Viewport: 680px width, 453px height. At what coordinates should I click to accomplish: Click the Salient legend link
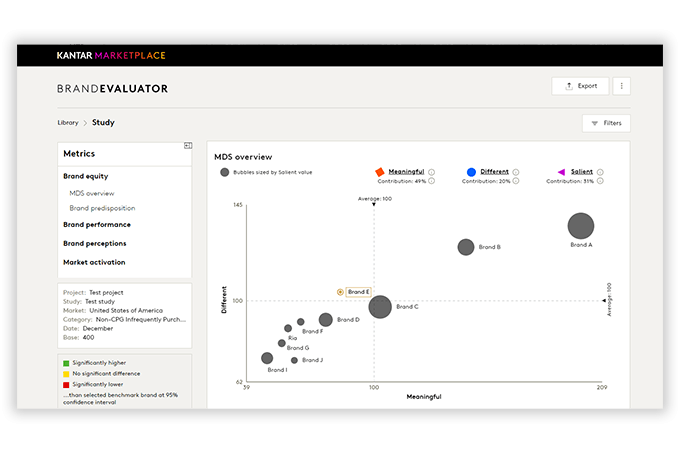pyautogui.click(x=582, y=172)
